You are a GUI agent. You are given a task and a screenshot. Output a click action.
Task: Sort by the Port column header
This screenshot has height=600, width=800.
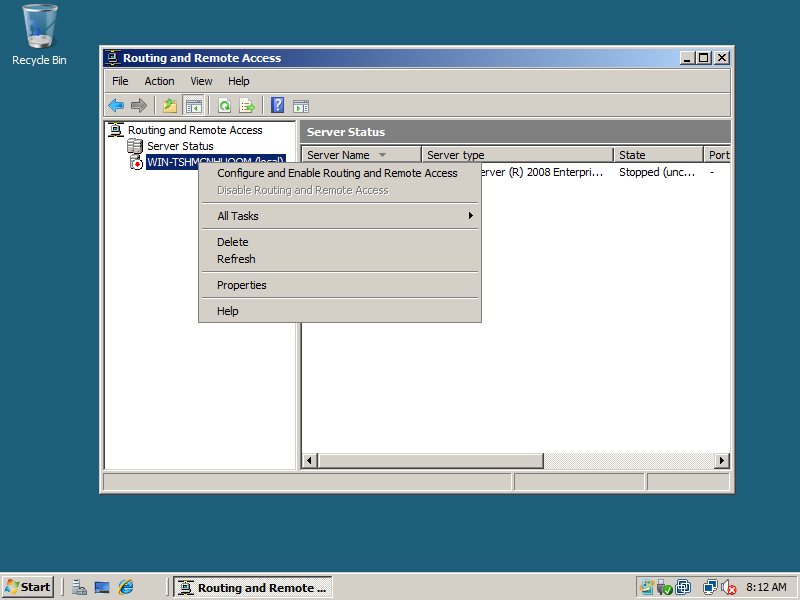(x=717, y=155)
